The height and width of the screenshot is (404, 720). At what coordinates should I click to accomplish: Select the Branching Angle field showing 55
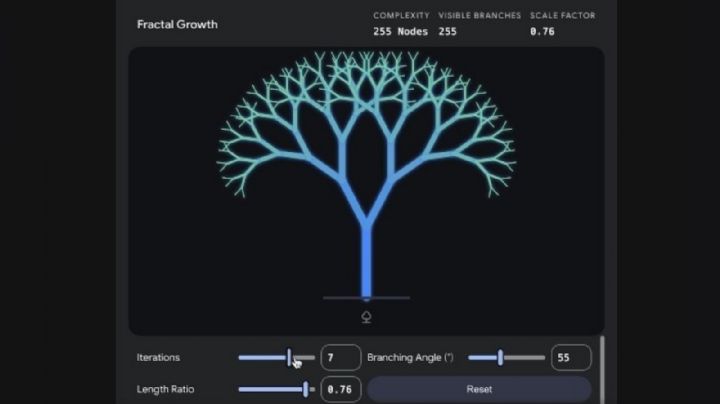[570, 357]
